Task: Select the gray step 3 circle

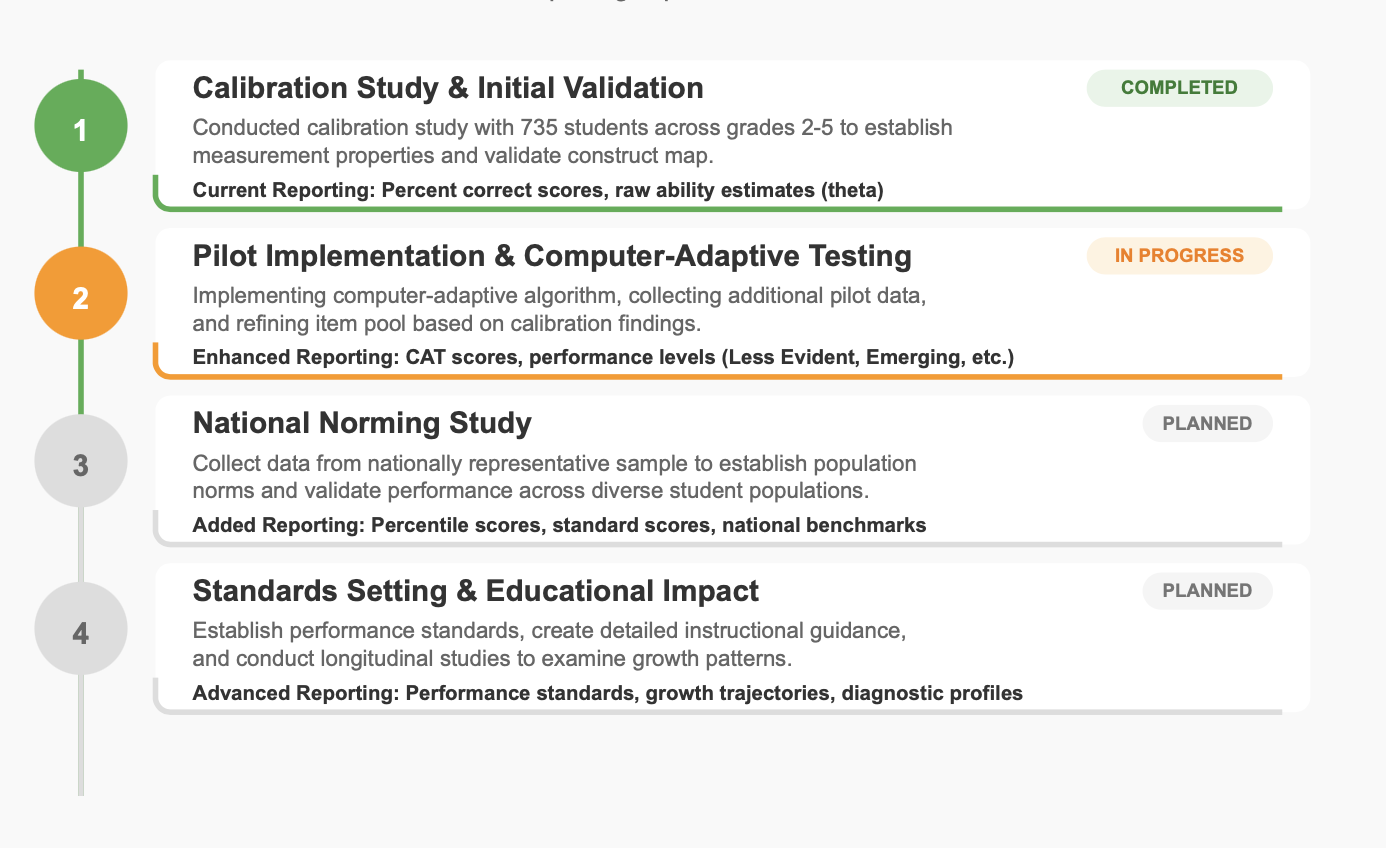Action: [81, 462]
